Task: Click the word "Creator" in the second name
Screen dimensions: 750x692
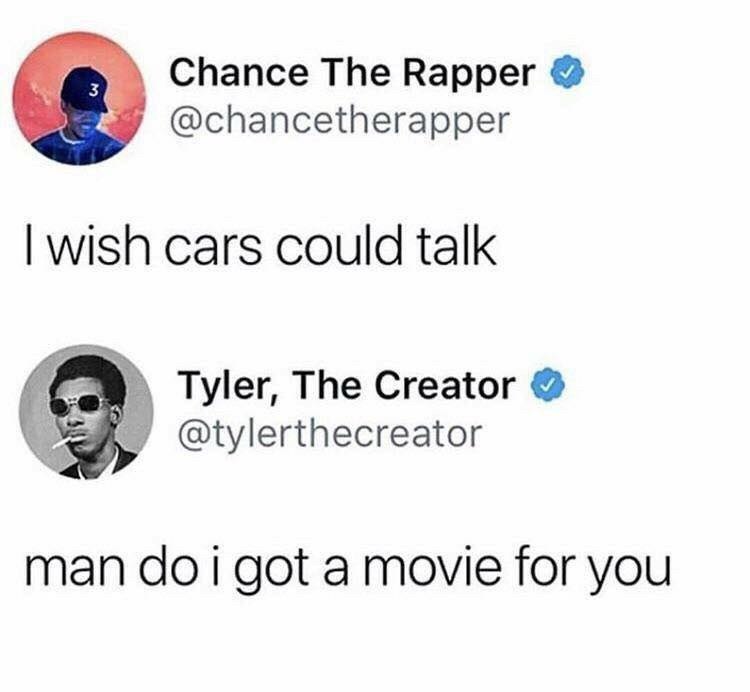Action: pyautogui.click(x=445, y=385)
